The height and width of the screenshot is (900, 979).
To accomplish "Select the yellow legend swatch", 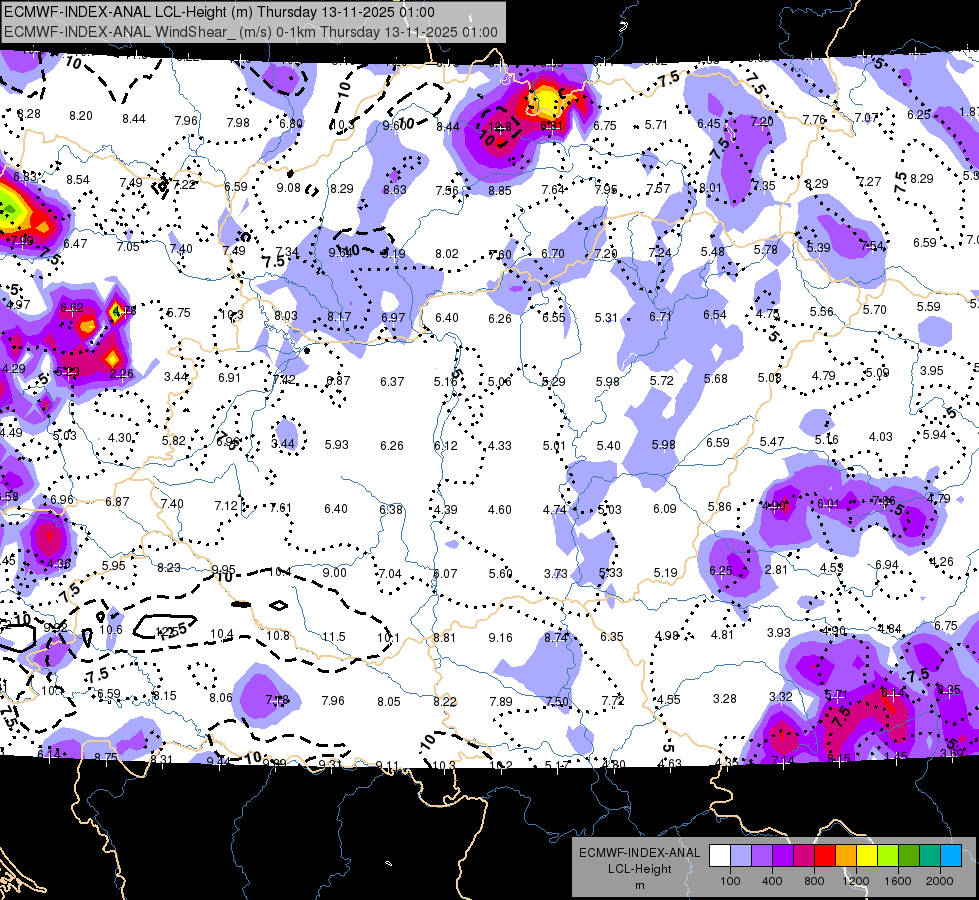I will [867, 855].
